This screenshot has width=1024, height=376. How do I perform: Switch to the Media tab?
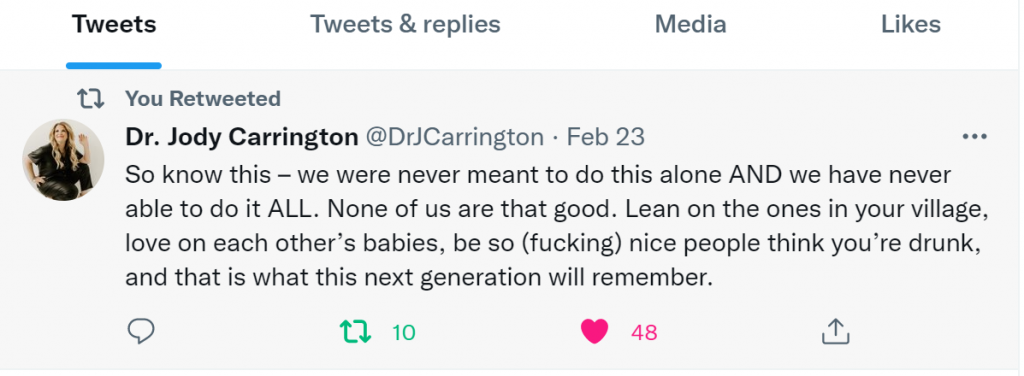690,25
